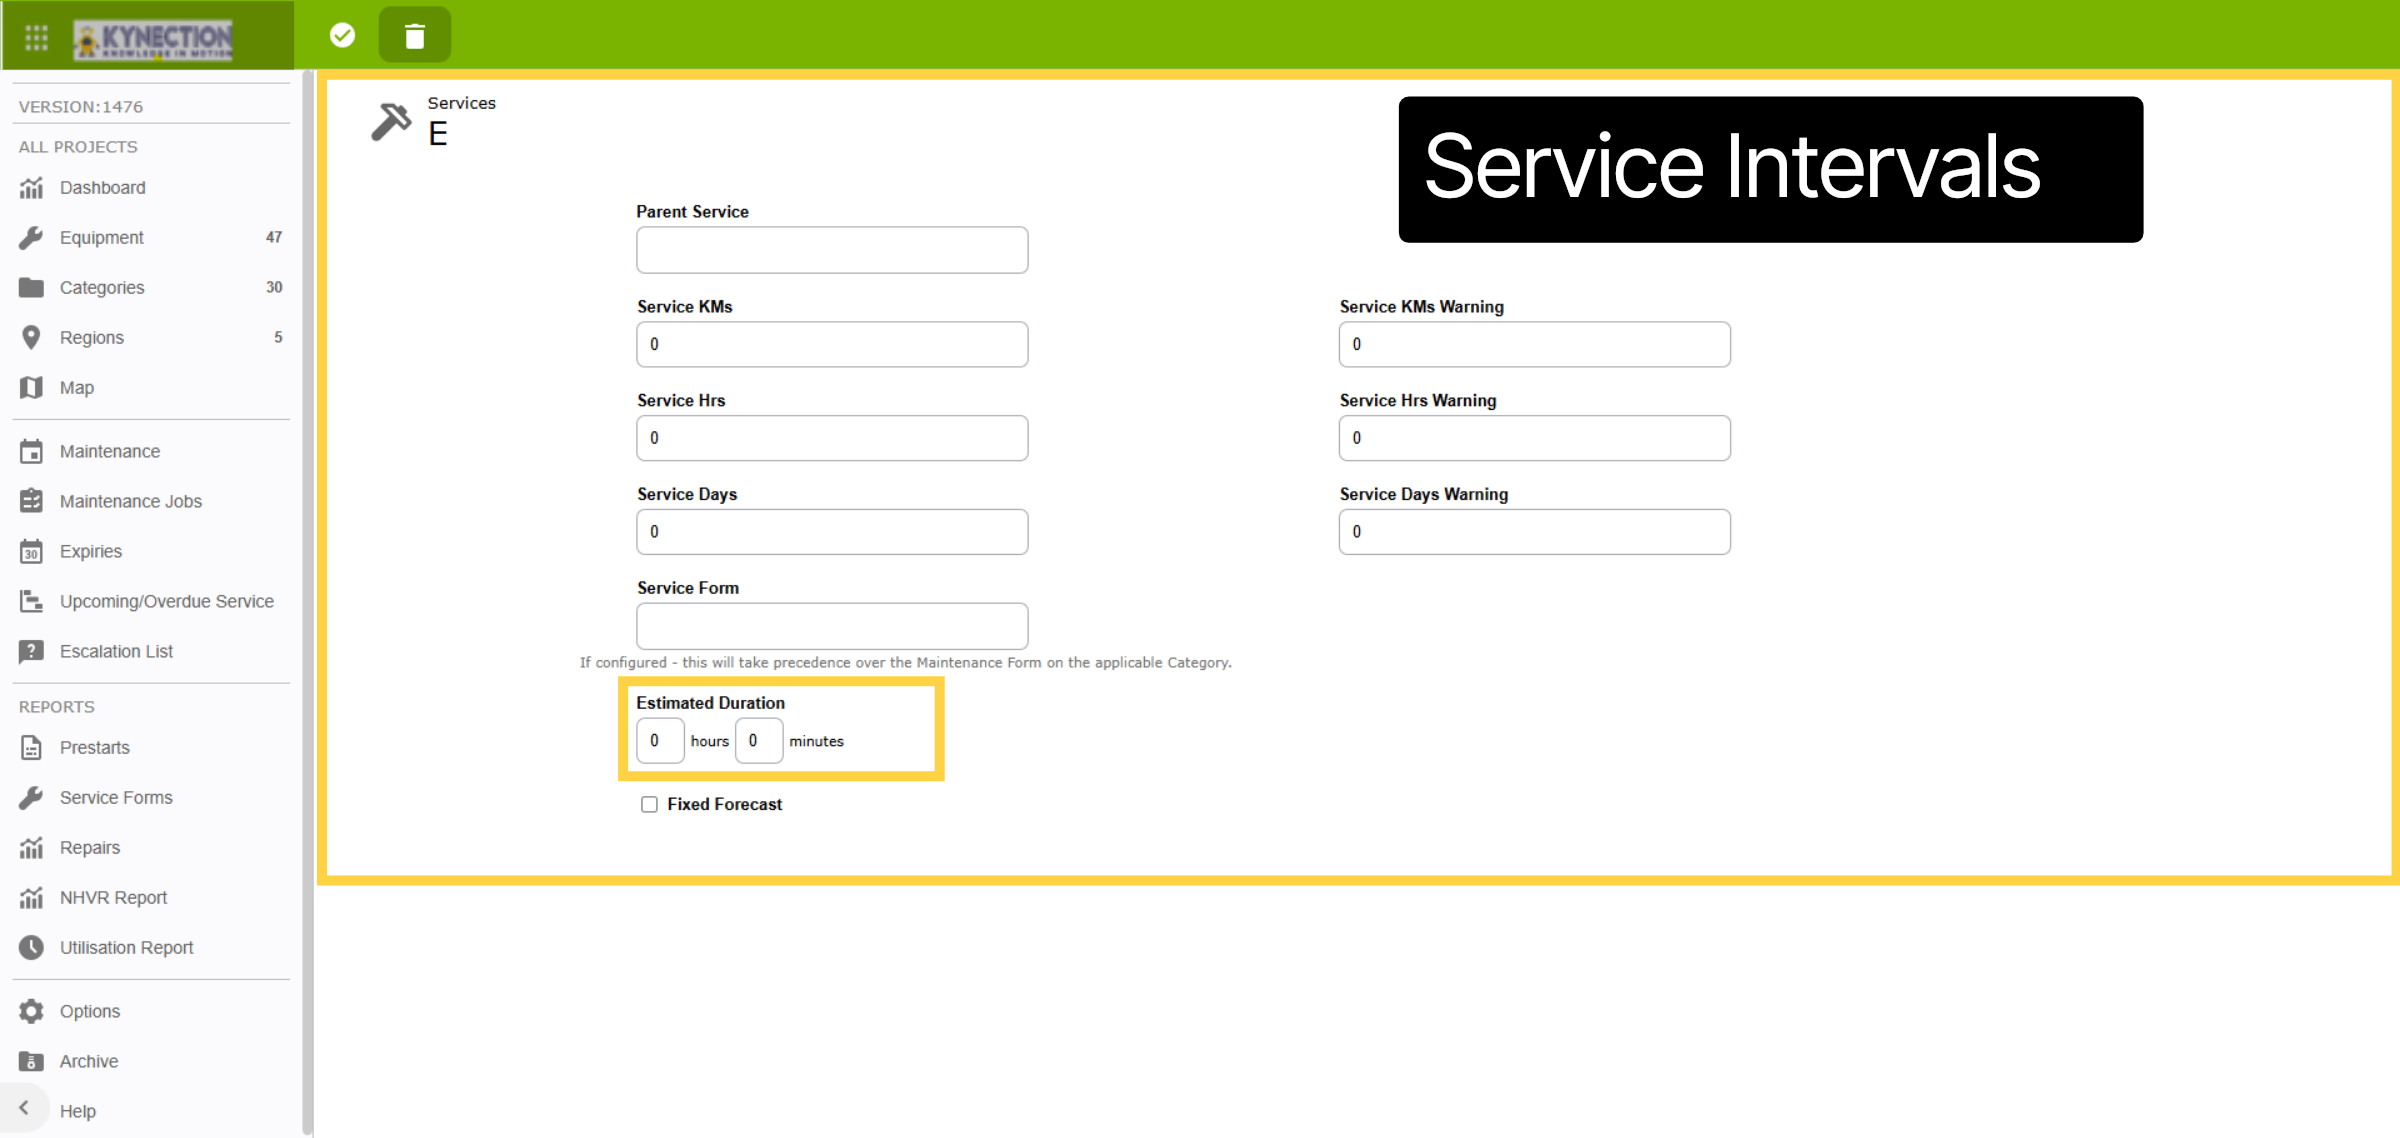Open the Parent Service field

pos(832,250)
